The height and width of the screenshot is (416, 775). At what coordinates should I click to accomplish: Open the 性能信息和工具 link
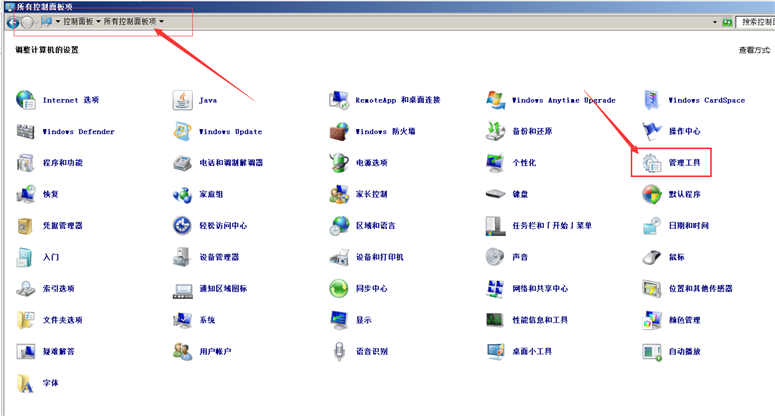click(x=540, y=320)
